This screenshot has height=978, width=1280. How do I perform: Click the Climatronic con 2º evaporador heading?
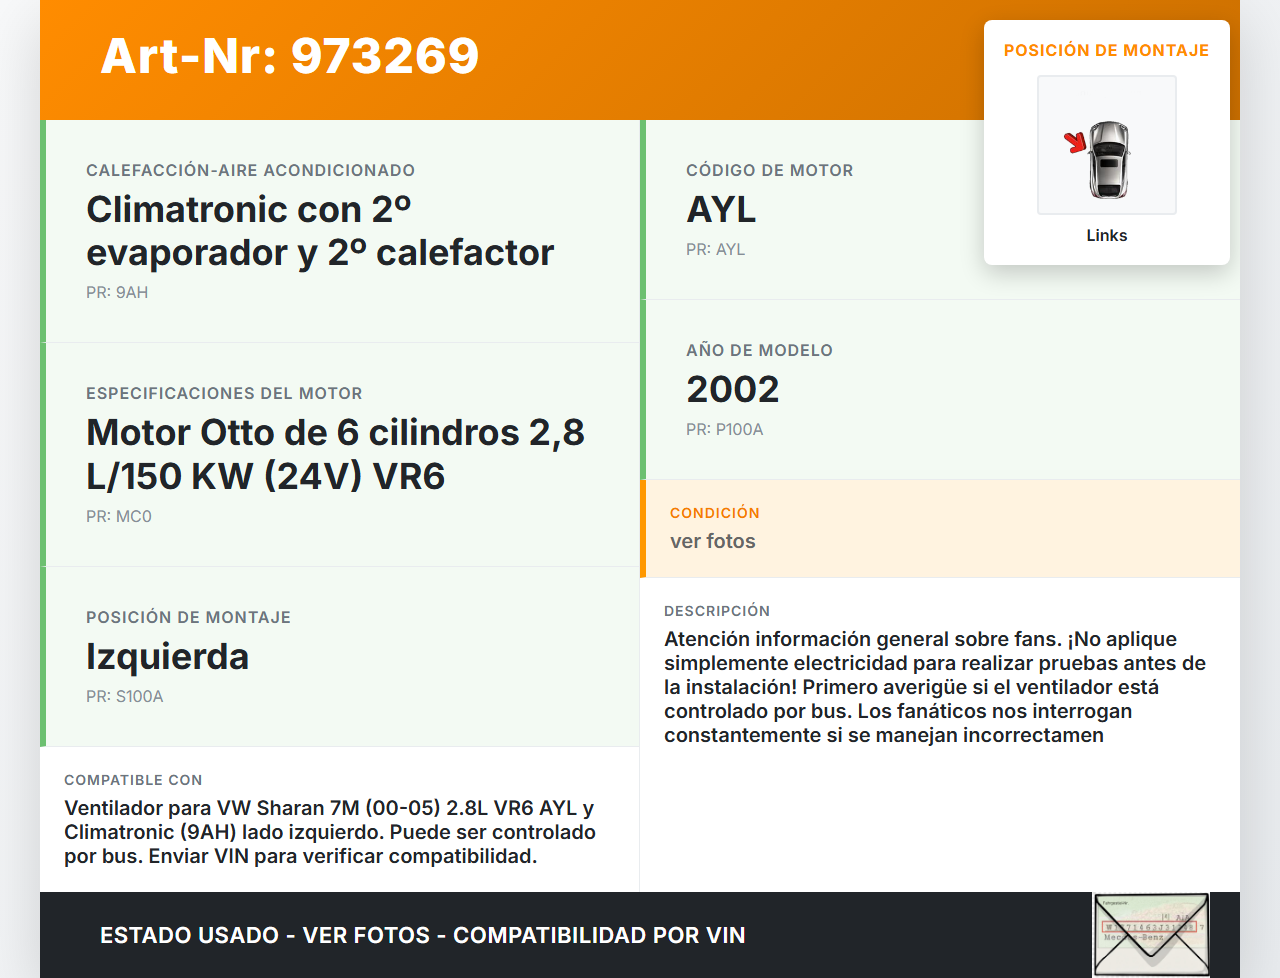click(320, 231)
